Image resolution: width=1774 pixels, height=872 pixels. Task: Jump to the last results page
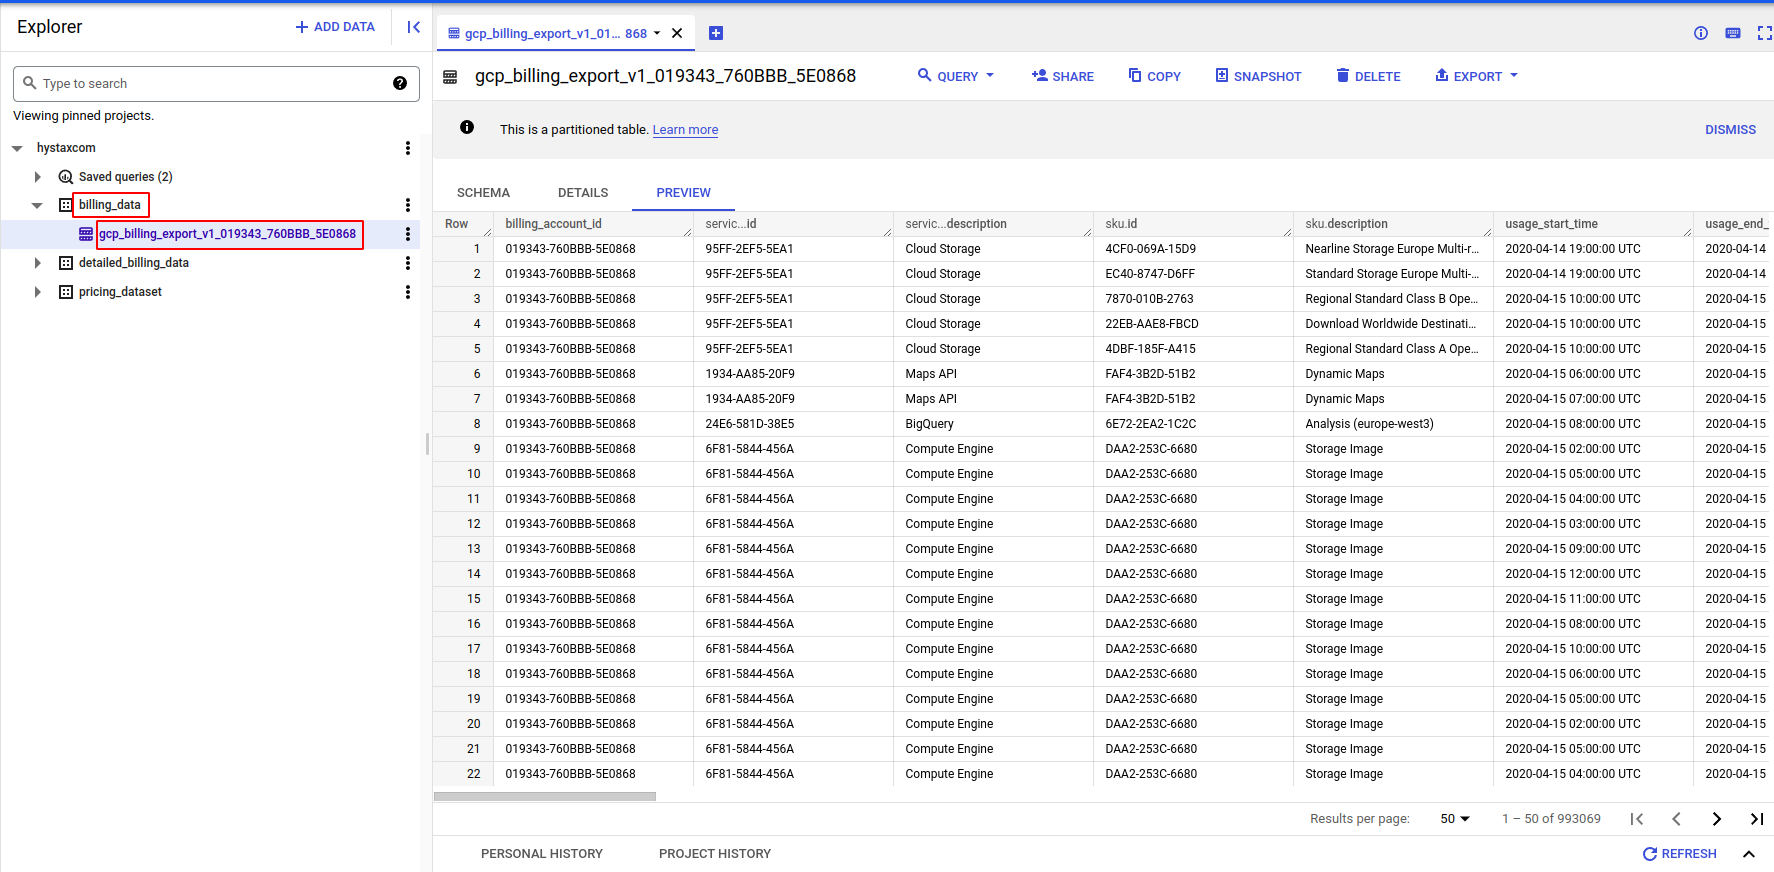1756,819
